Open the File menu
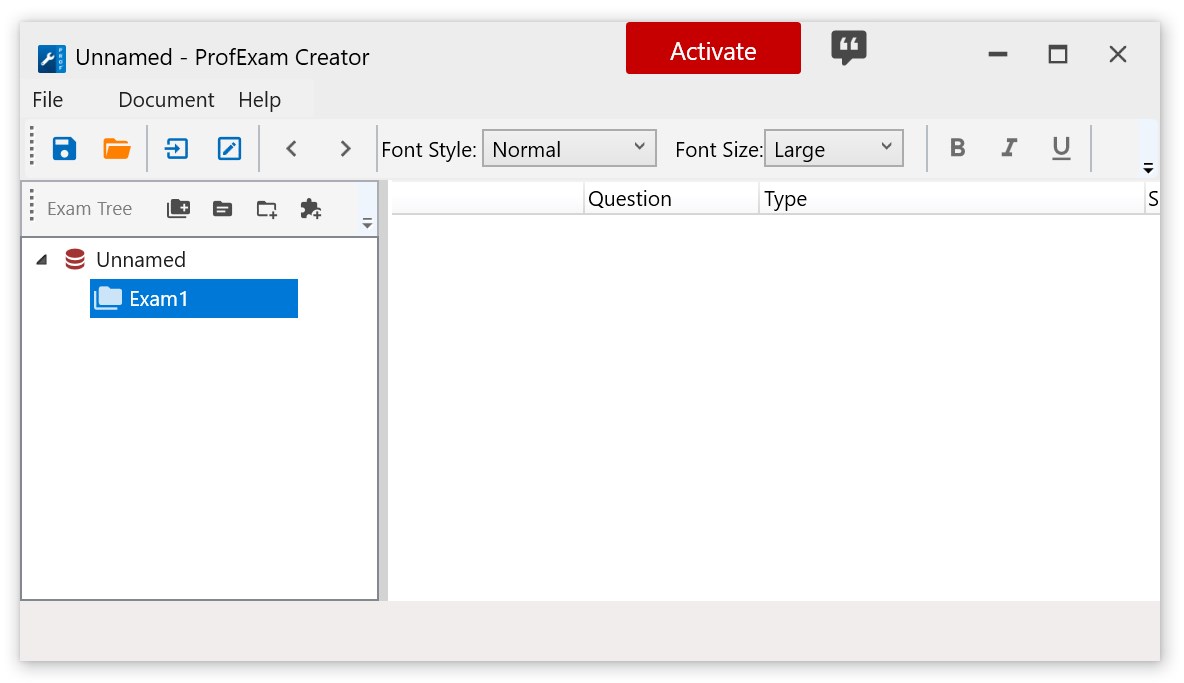 click(47, 100)
